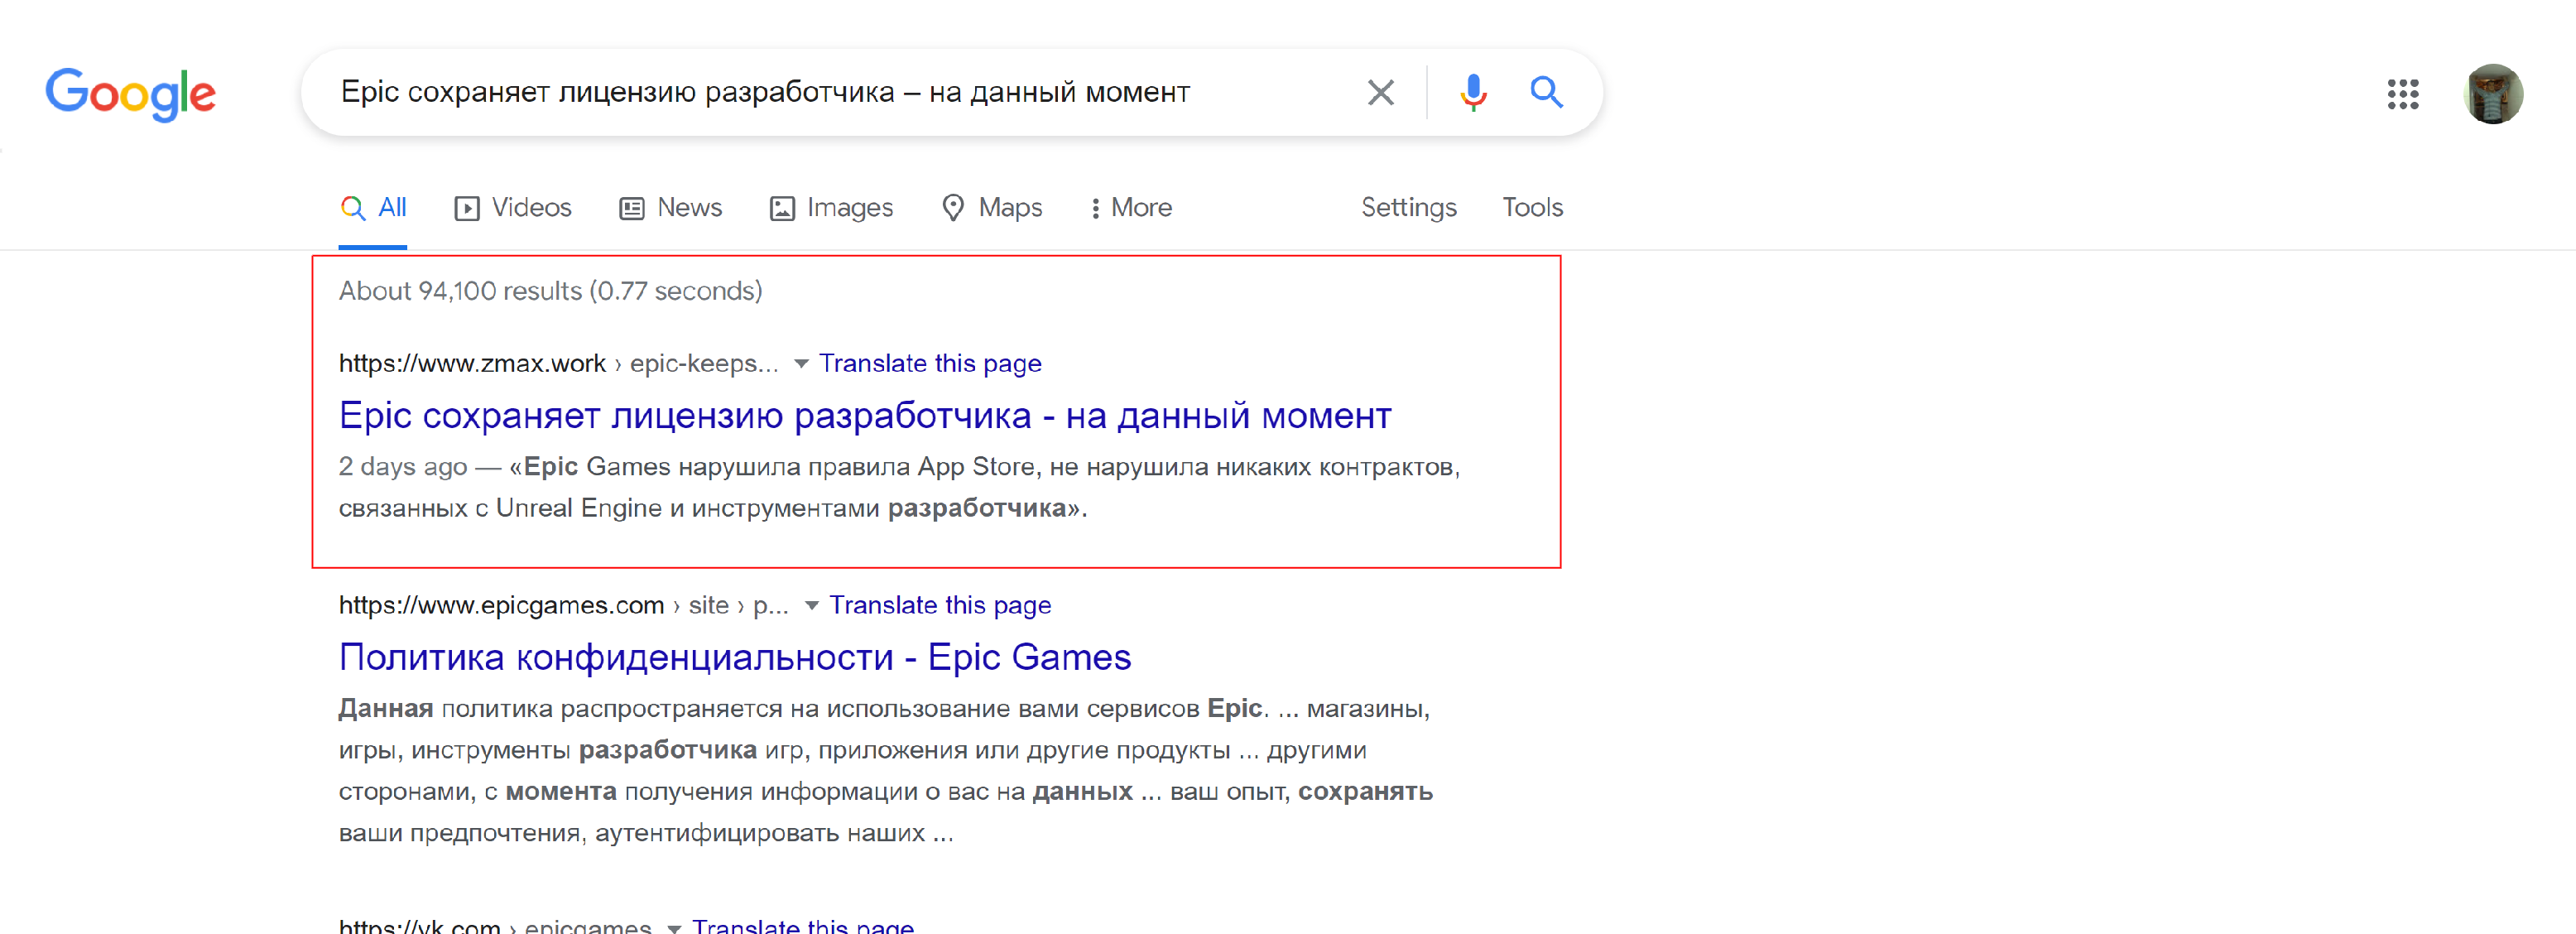This screenshot has width=2576, height=934.
Task: Expand the epicgames.com result options arrow
Action: point(812,606)
